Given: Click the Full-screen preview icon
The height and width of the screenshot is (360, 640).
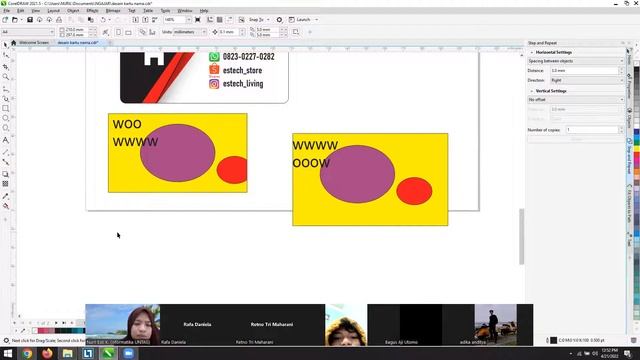Looking at the screenshot, I should 198,20.
